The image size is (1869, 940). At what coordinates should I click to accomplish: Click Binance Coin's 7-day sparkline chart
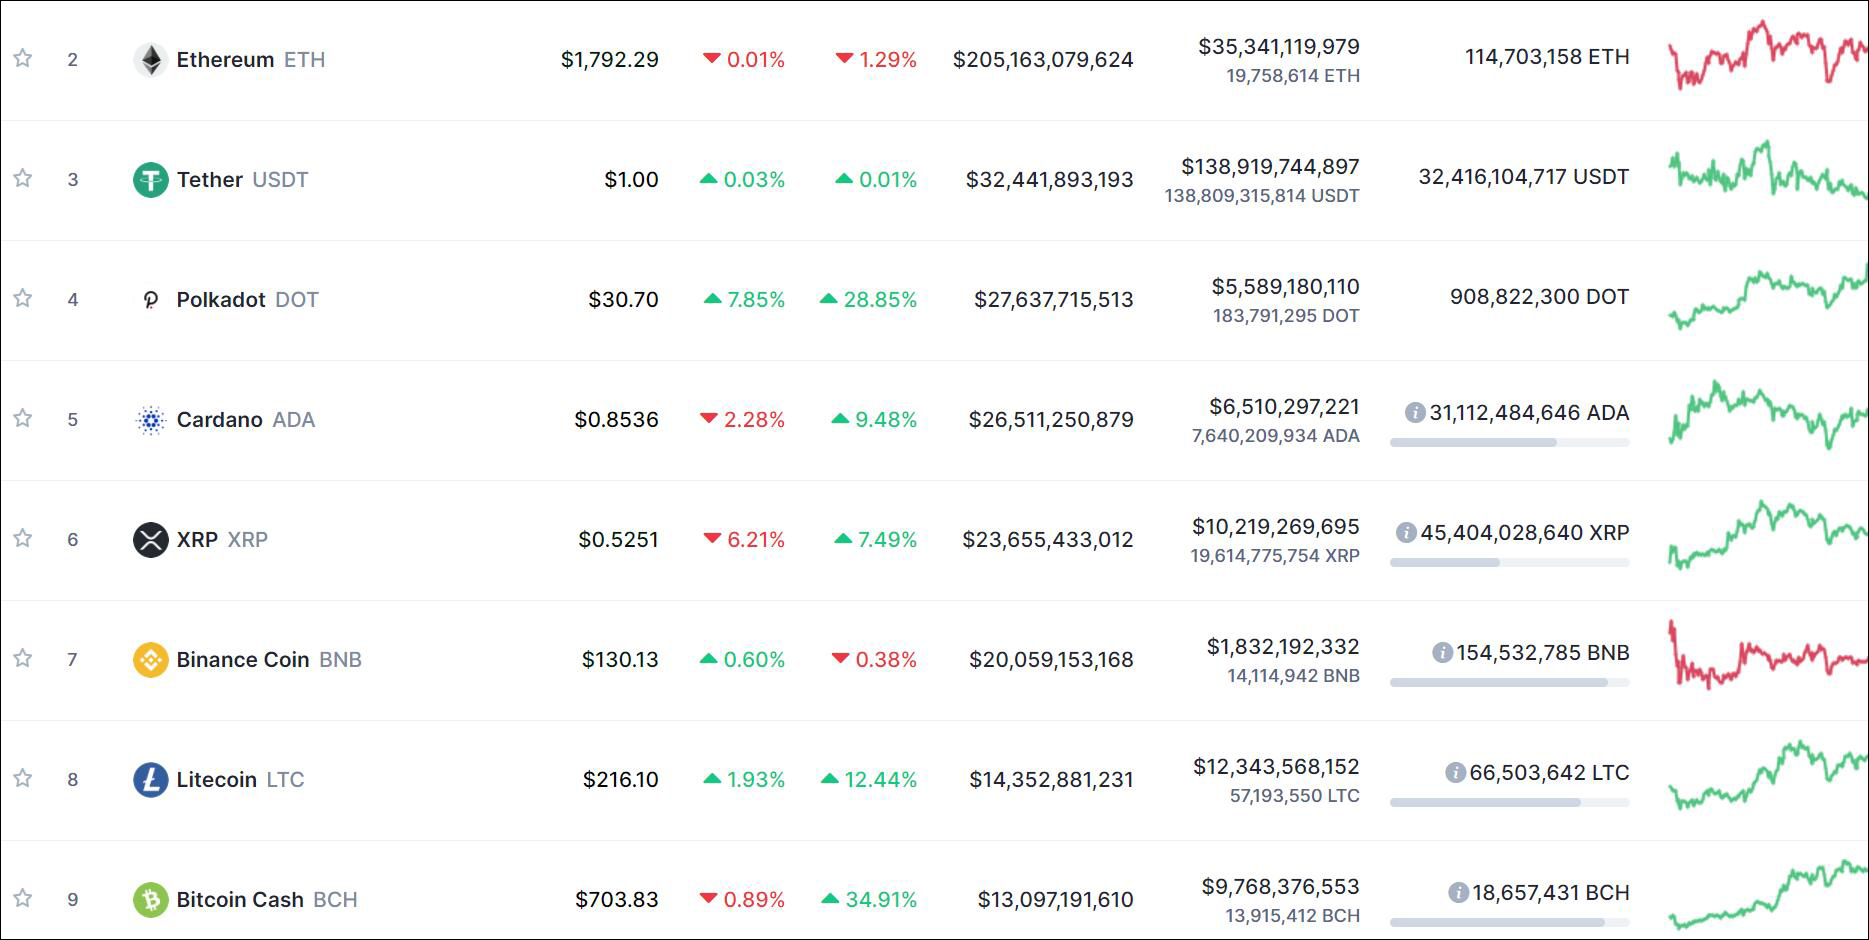(1767, 656)
